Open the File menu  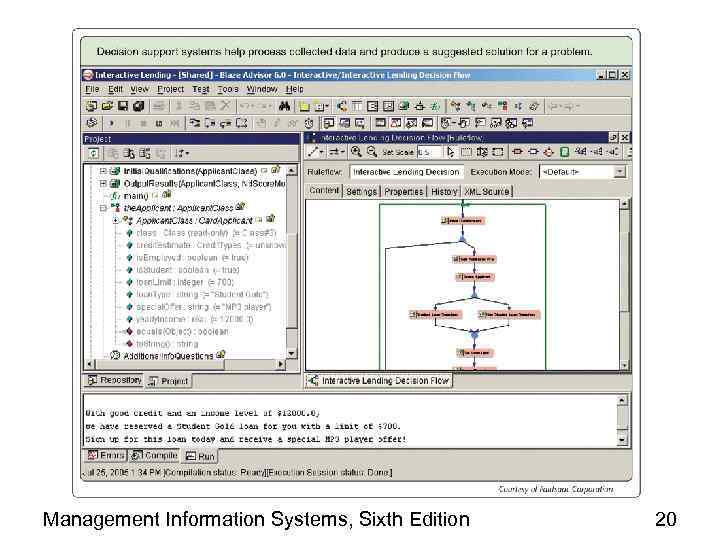point(92,89)
